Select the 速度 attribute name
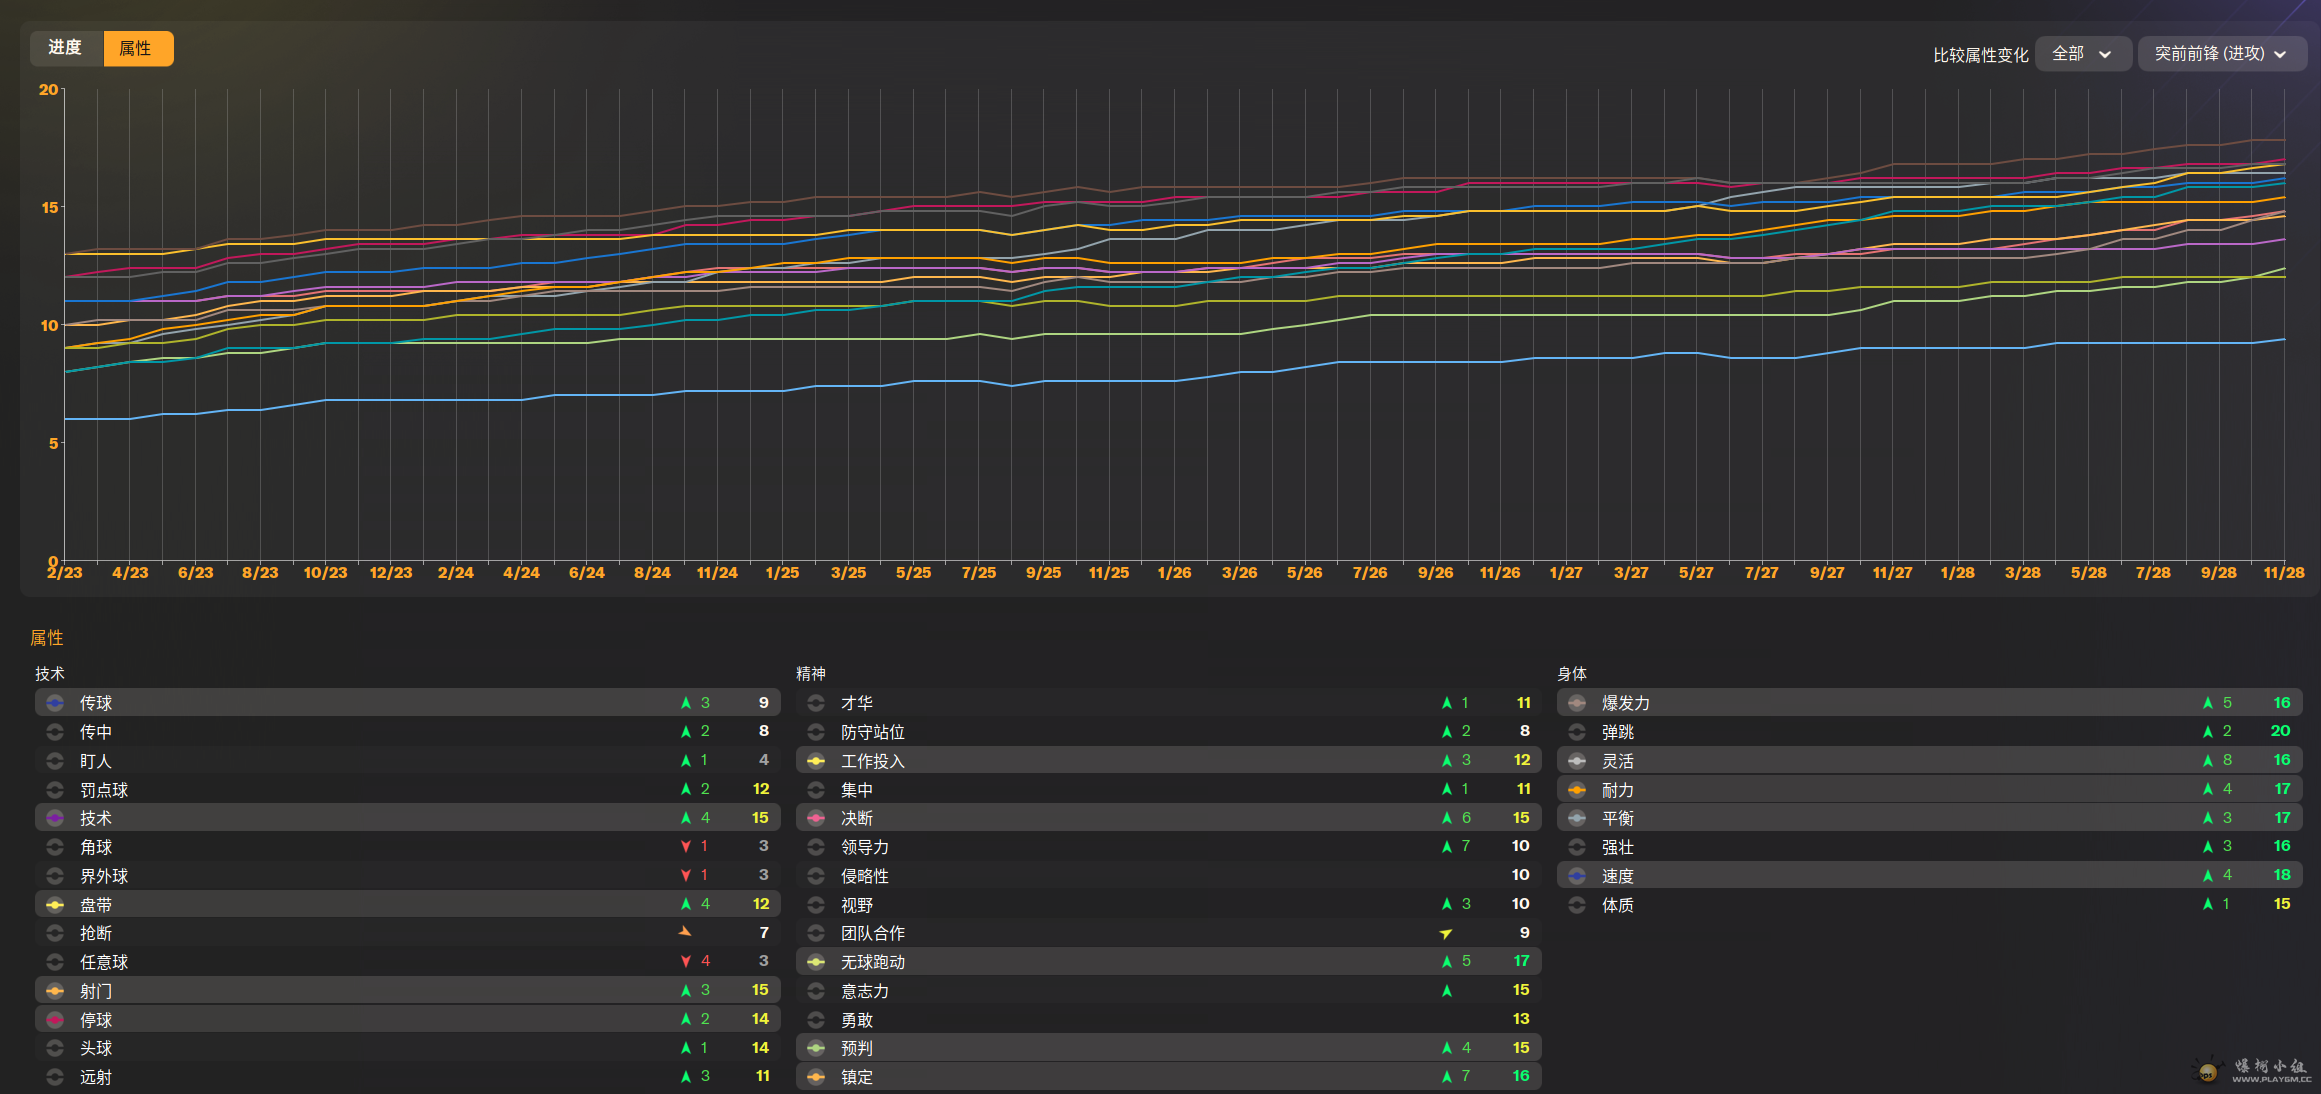Viewport: 2321px width, 1094px height. tap(1618, 876)
